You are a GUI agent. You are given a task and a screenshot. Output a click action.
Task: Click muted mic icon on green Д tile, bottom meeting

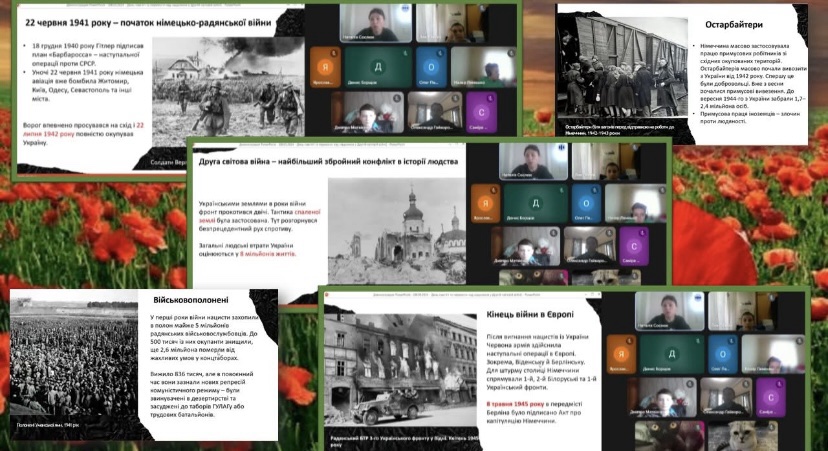coord(698,341)
